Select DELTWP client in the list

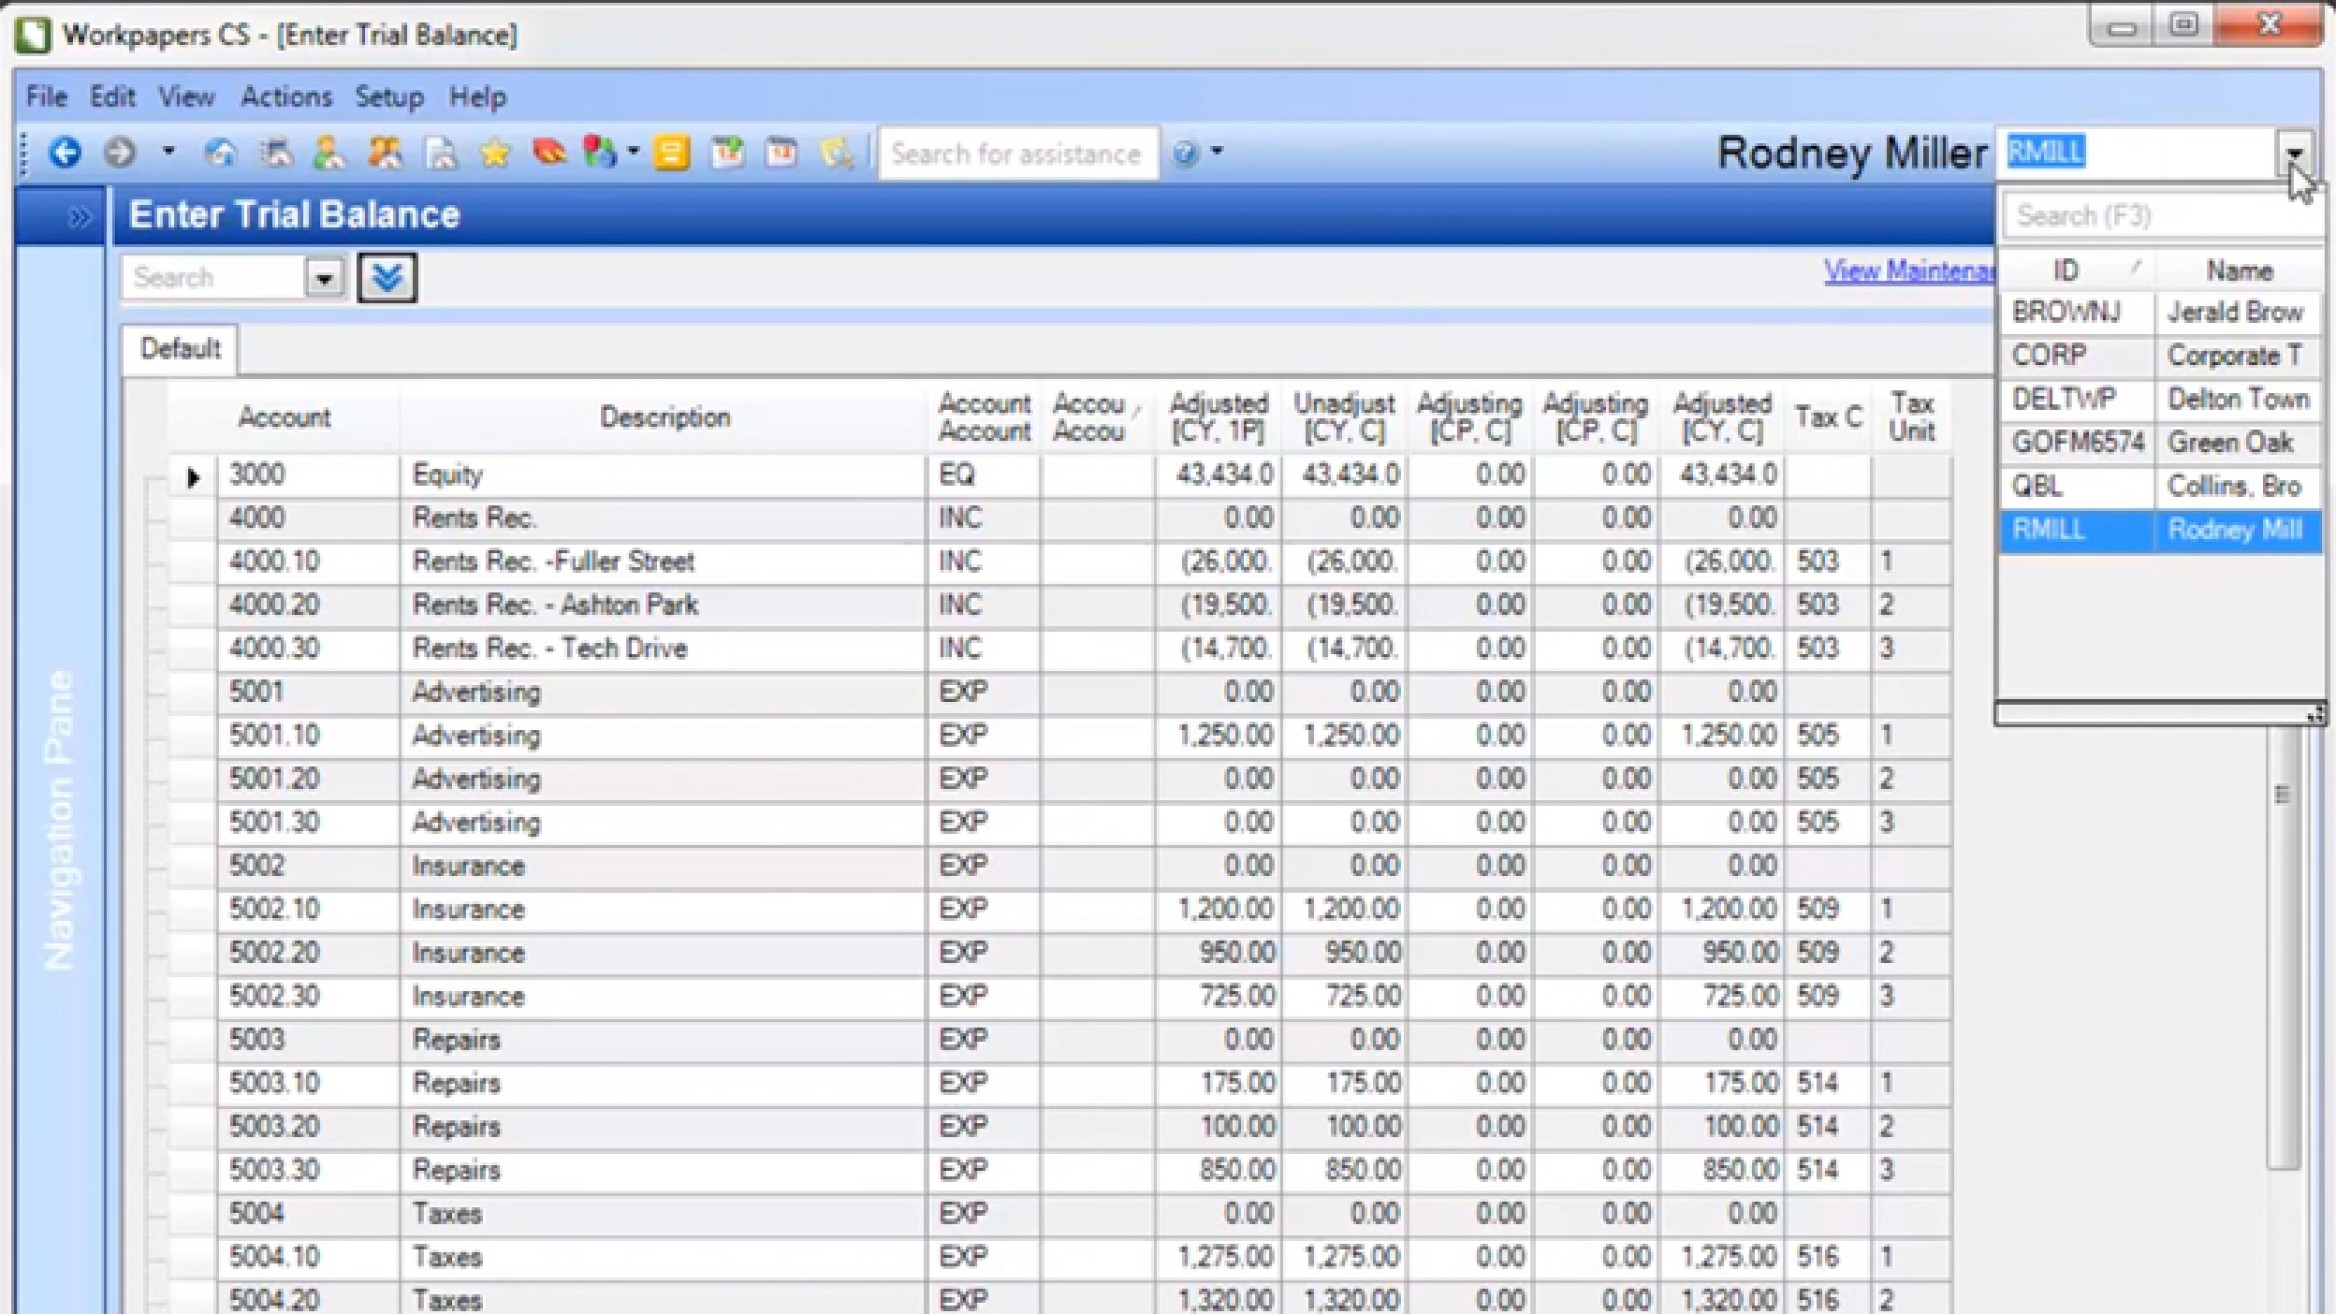pyautogui.click(x=2065, y=399)
